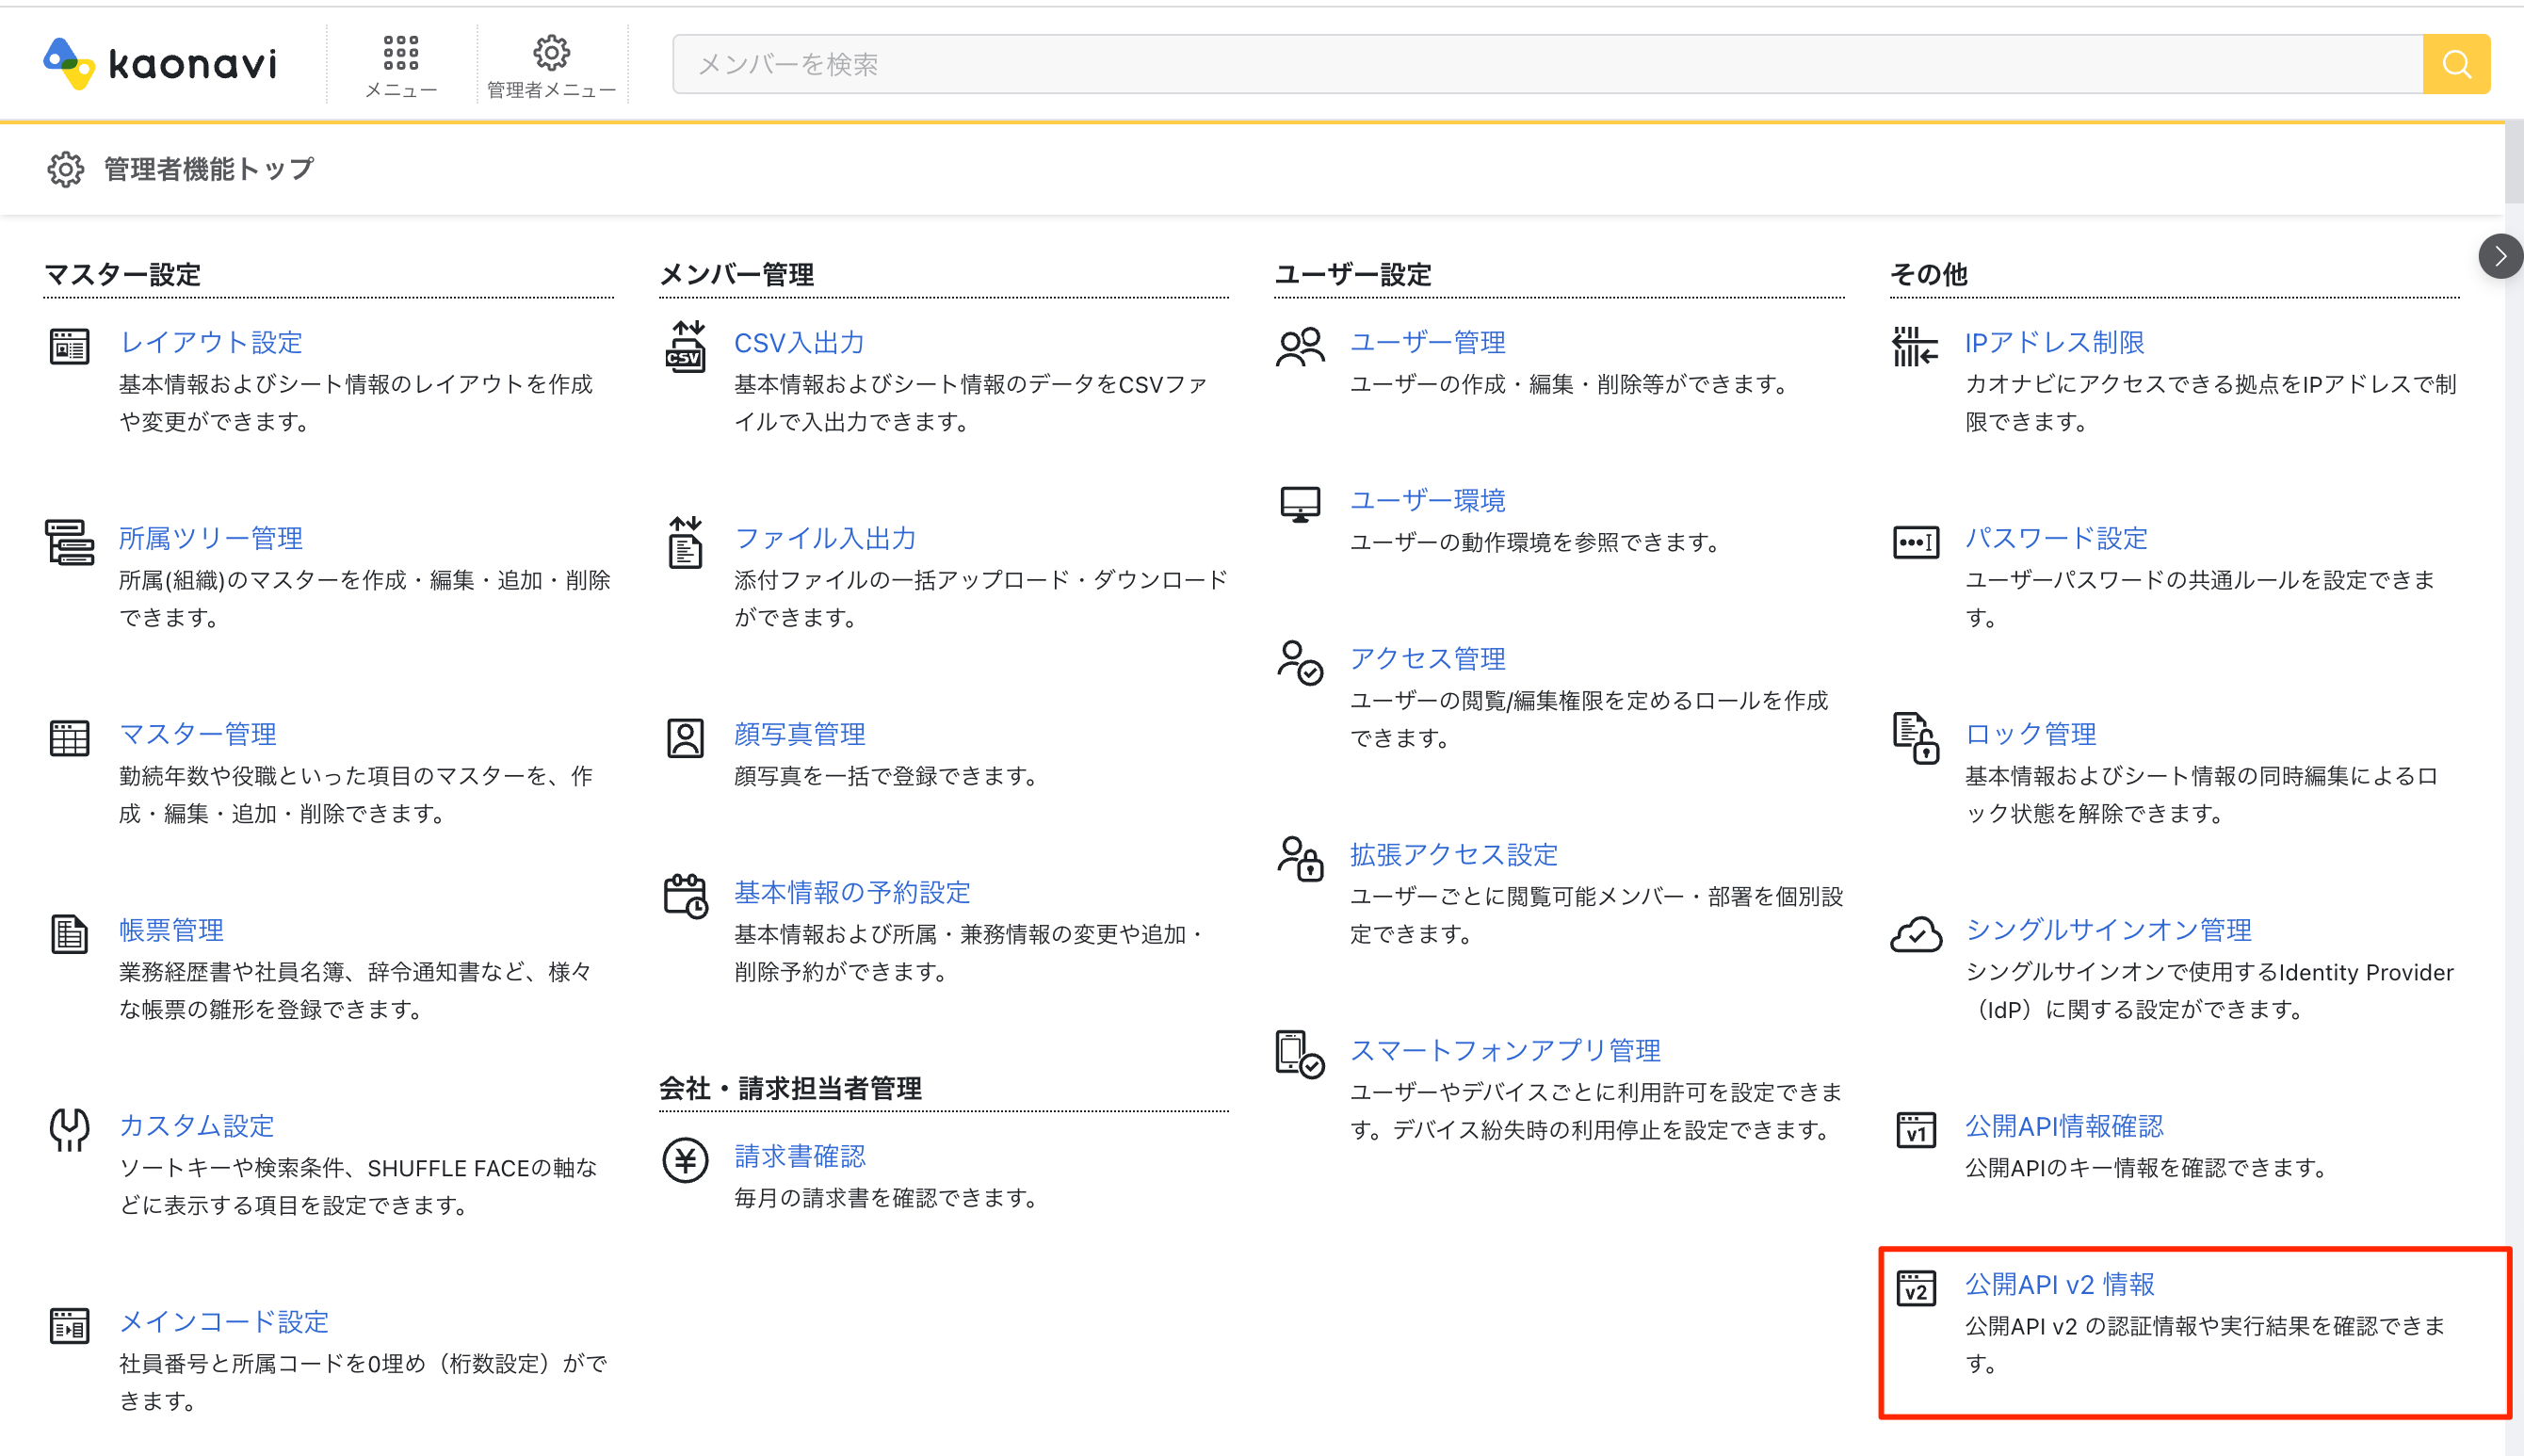Click the yen 請求書確認 icon
This screenshot has width=2524, height=1456.
pos(685,1160)
